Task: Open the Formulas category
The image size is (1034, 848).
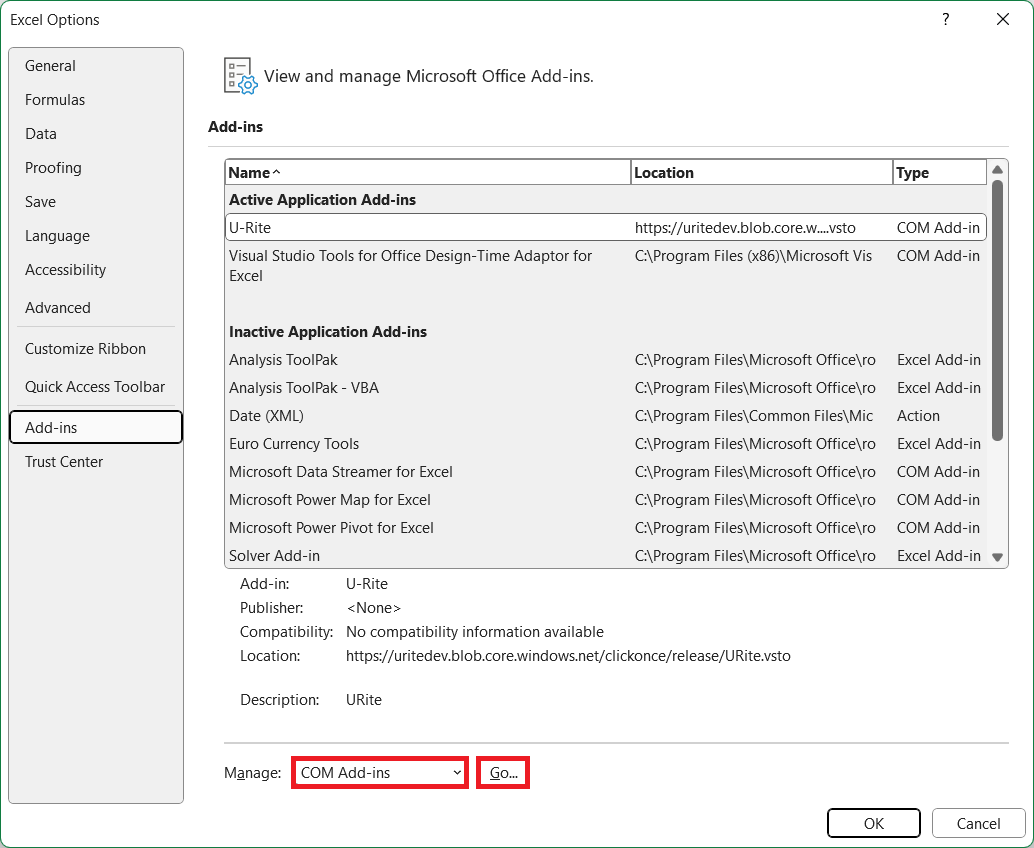Action: pyautogui.click(x=55, y=99)
